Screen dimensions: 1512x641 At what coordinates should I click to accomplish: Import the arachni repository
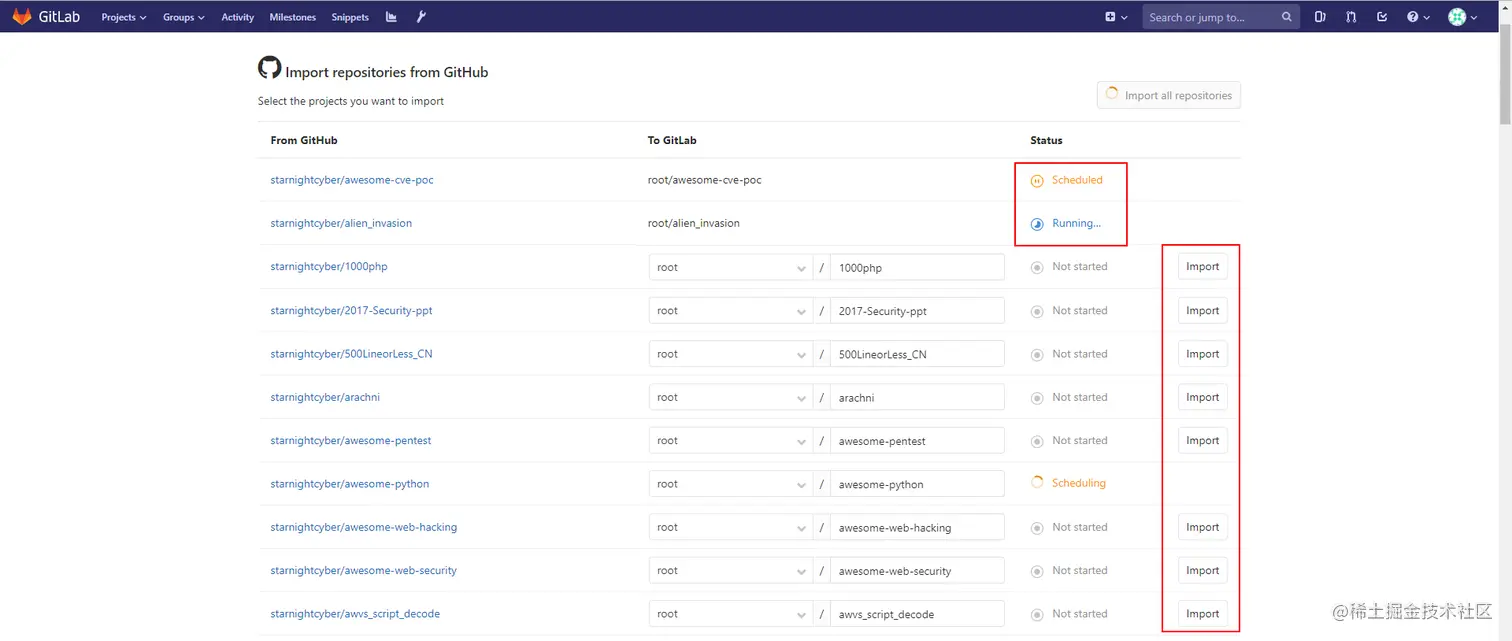1202,397
